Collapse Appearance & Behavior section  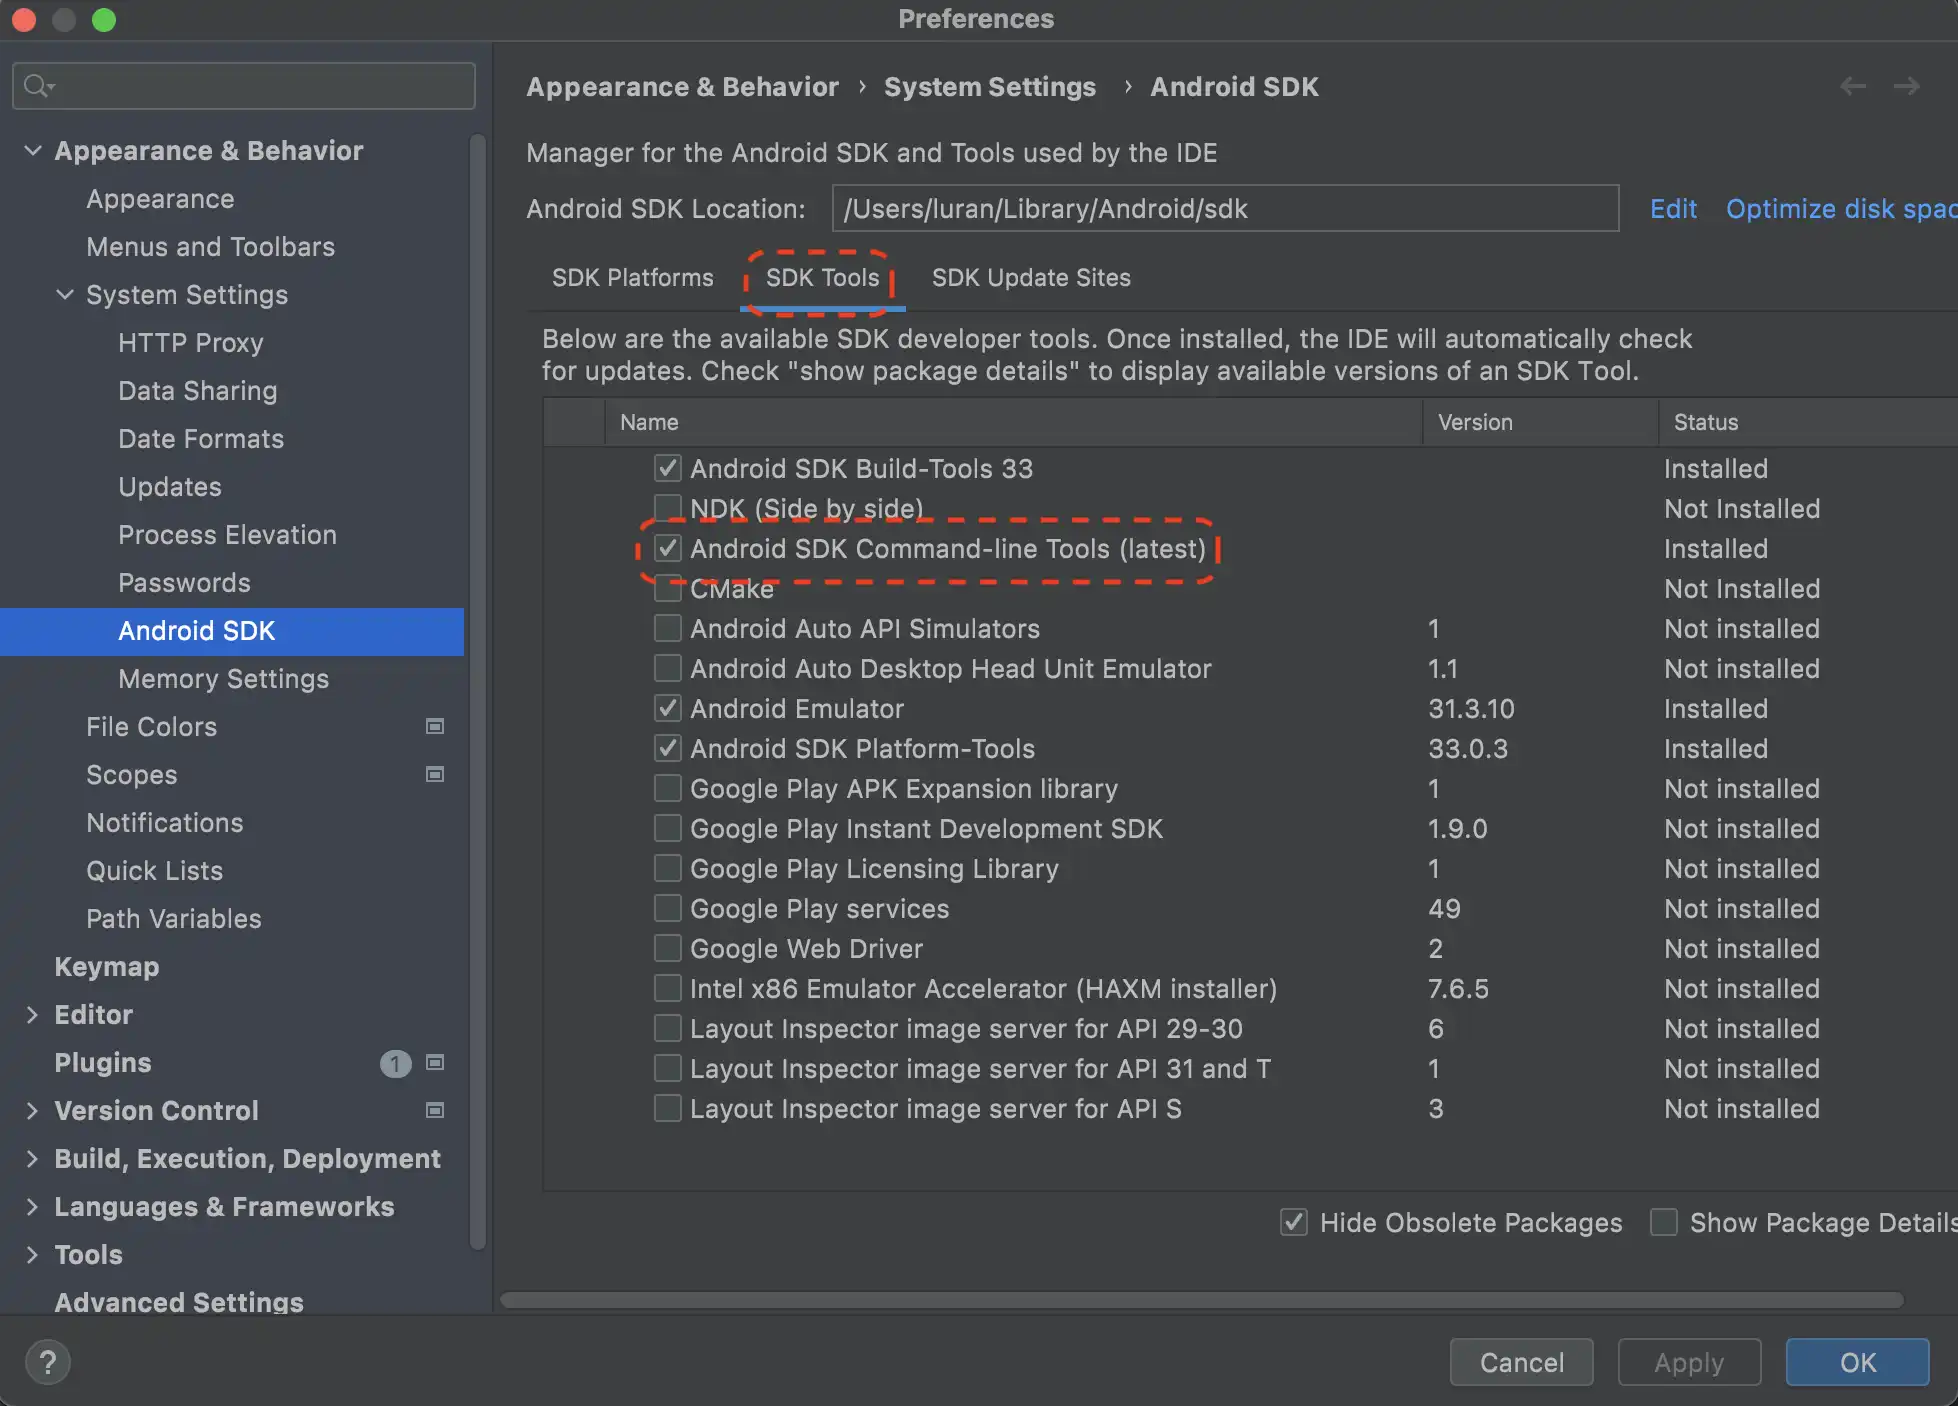[33, 151]
